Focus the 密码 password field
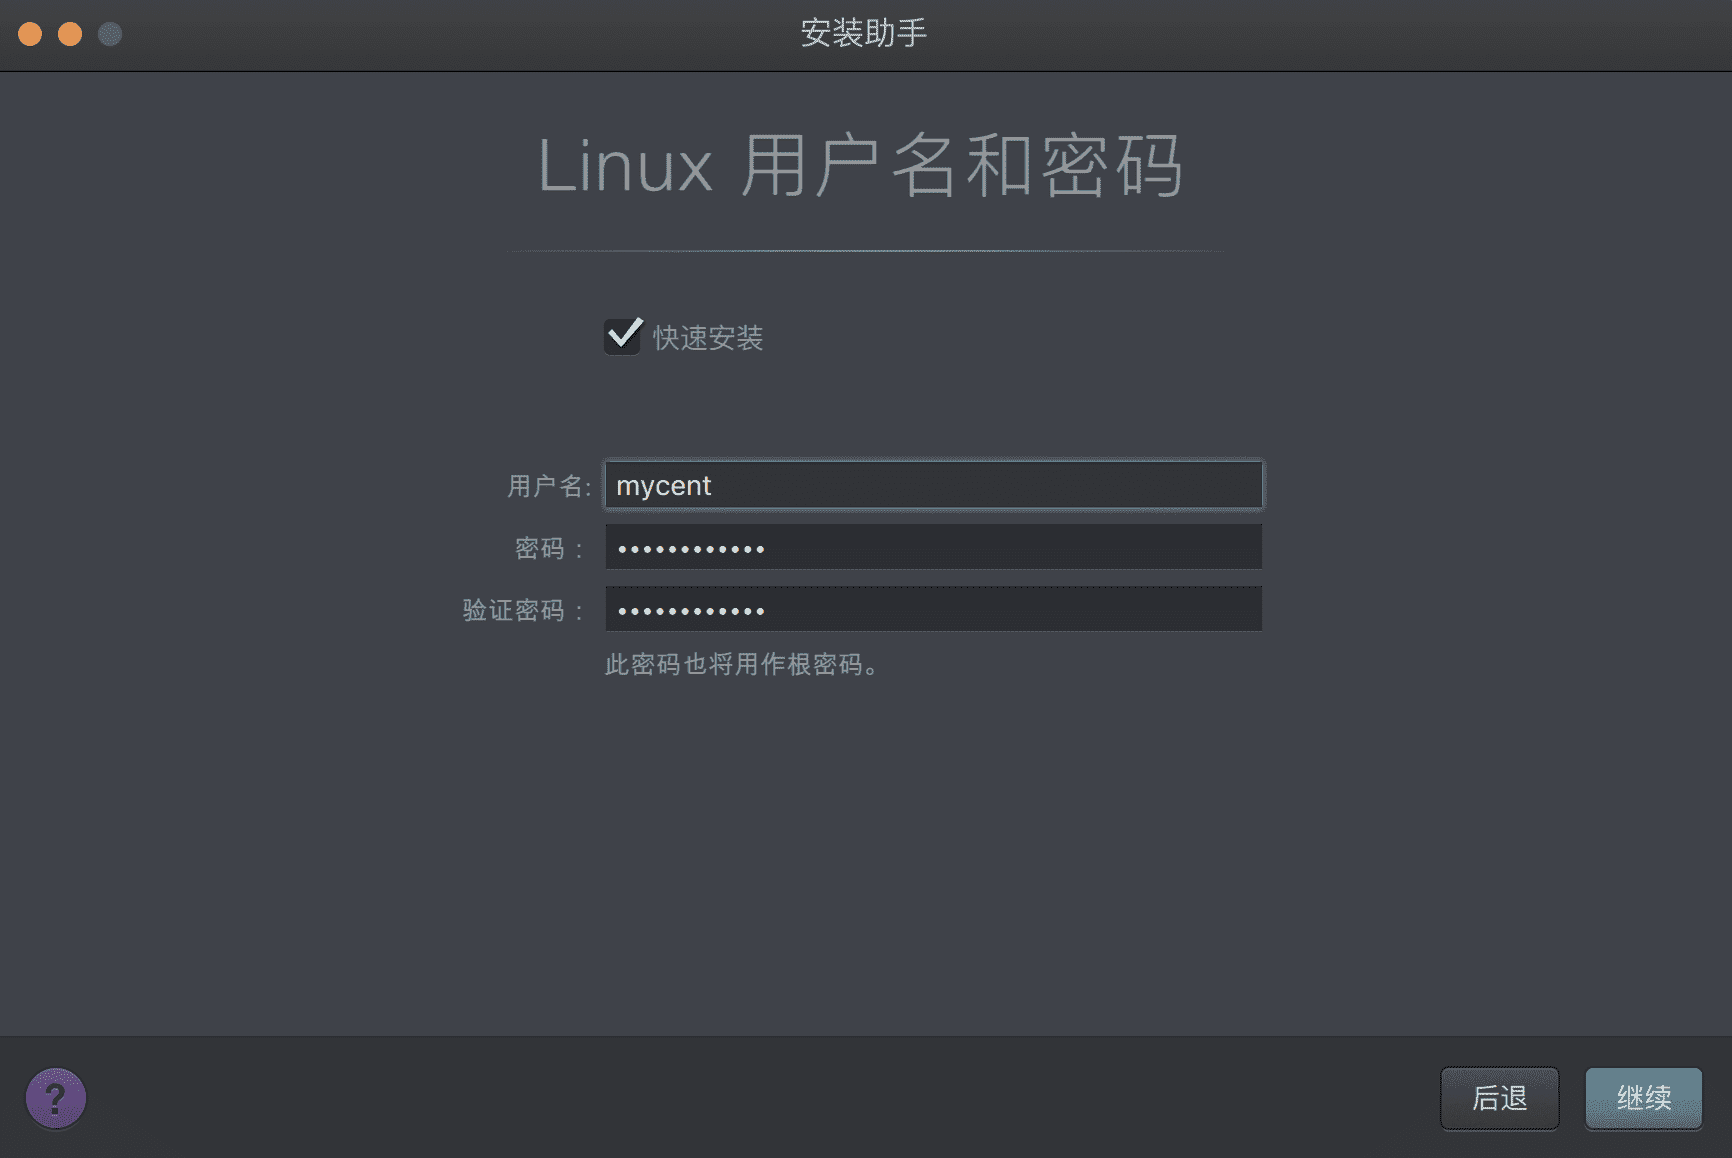Viewport: 1732px width, 1158px height. pos(933,548)
